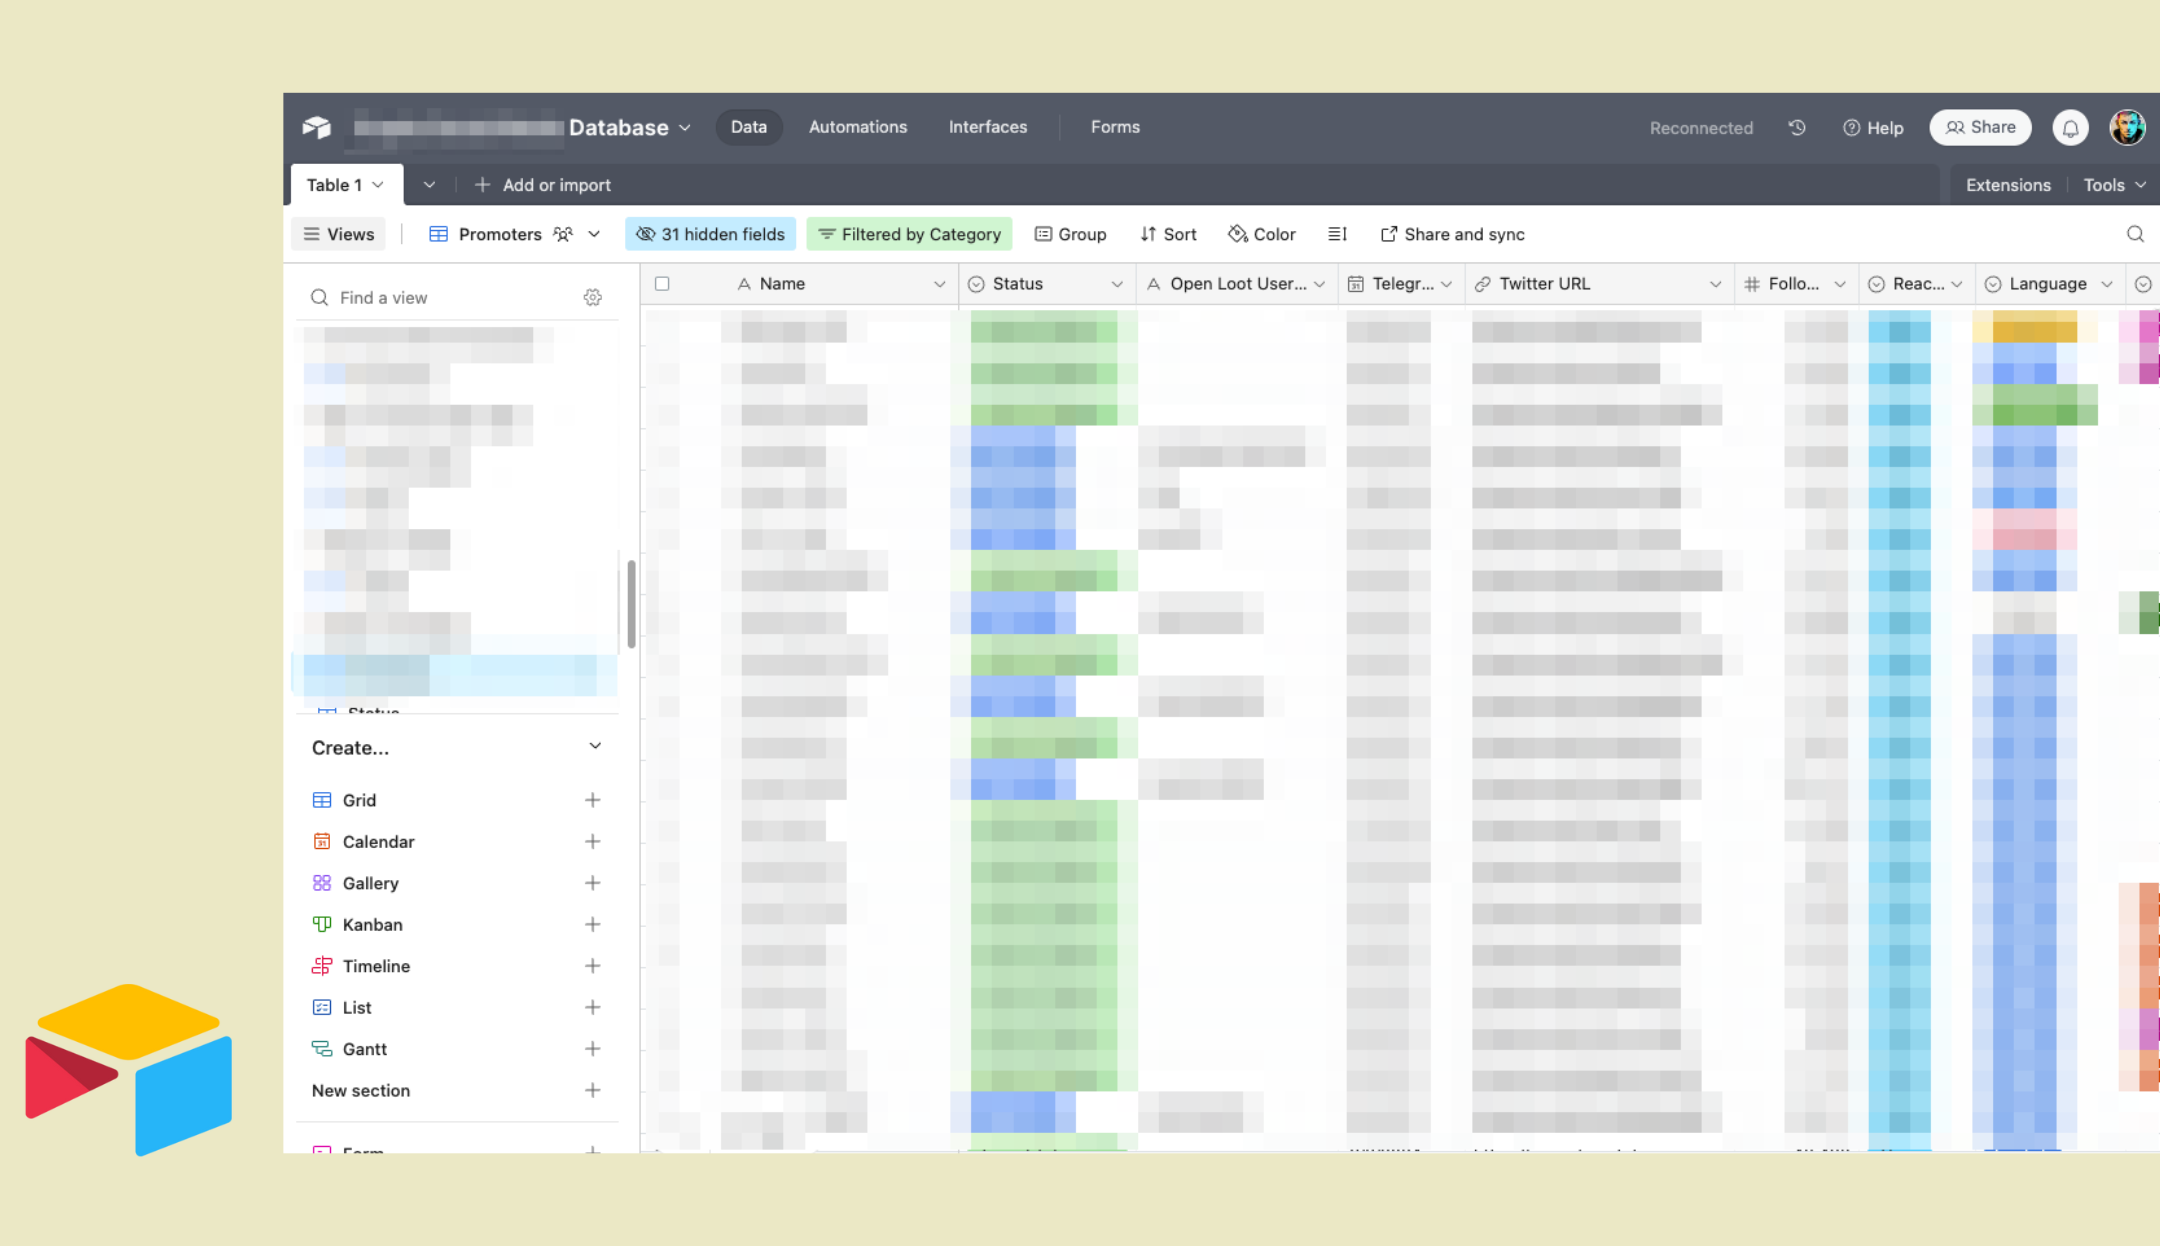Screen dimensions: 2160x1246
Task: Tick the select-all rows checkbox
Action: (x=662, y=284)
